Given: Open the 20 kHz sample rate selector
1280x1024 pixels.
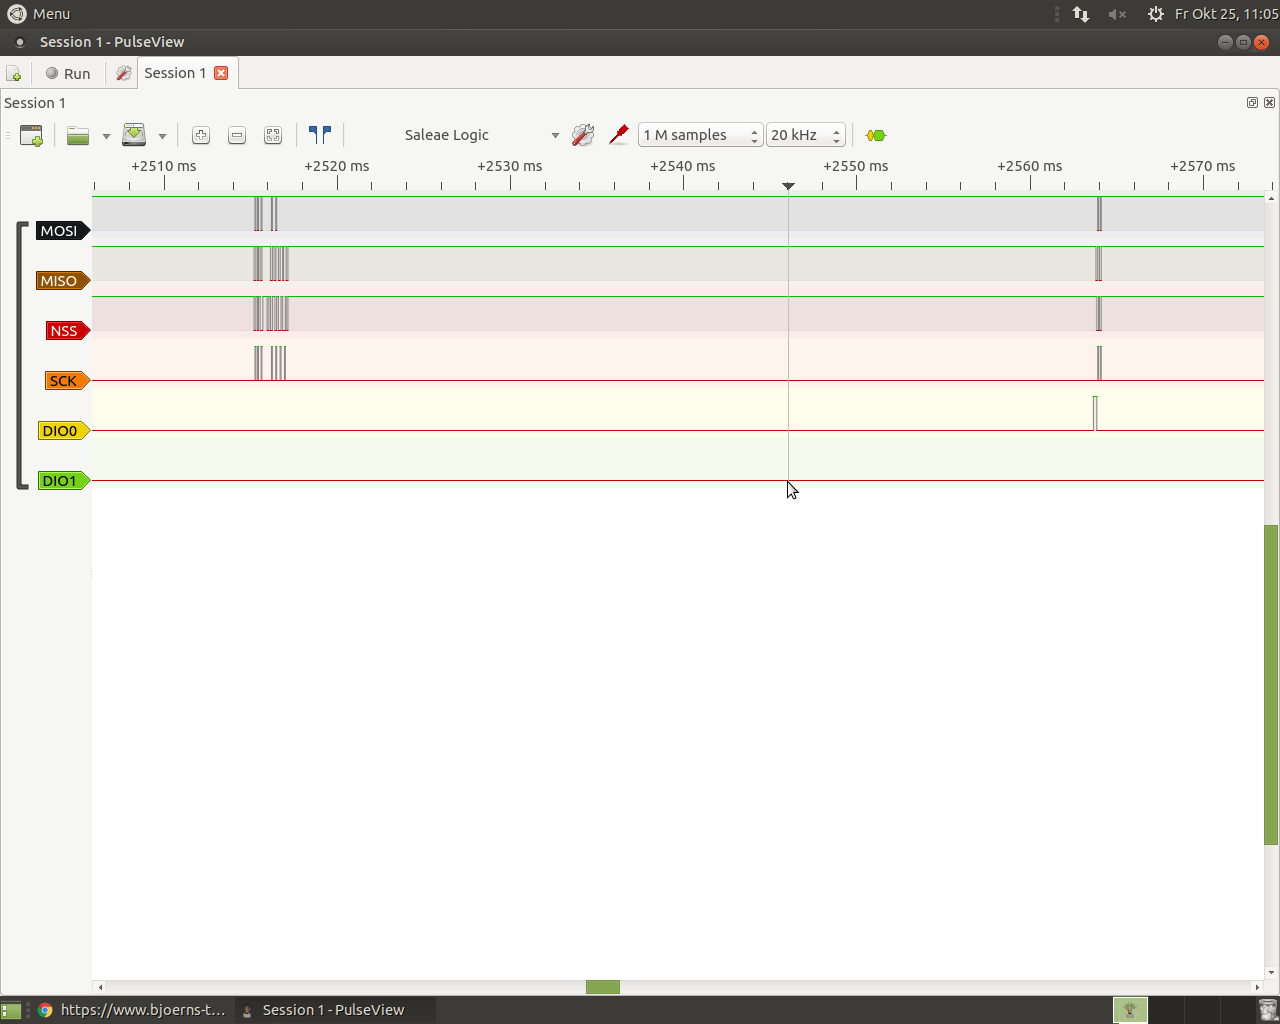Looking at the screenshot, I should 806,135.
